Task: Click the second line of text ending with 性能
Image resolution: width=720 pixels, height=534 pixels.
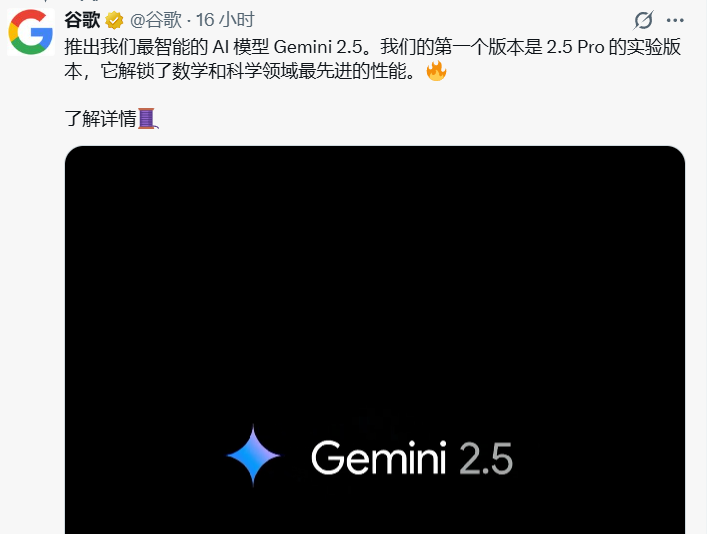Action: tap(240, 71)
